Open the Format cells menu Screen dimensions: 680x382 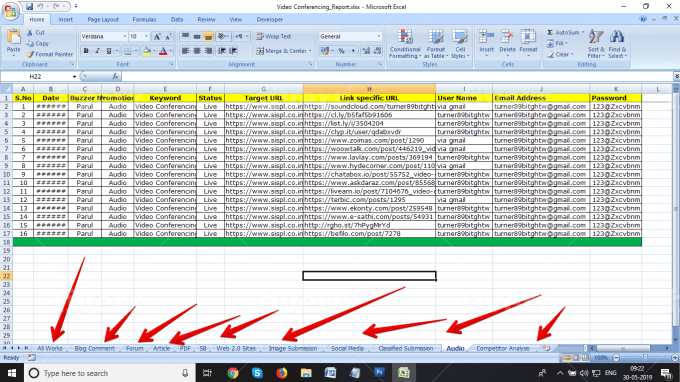coord(528,43)
